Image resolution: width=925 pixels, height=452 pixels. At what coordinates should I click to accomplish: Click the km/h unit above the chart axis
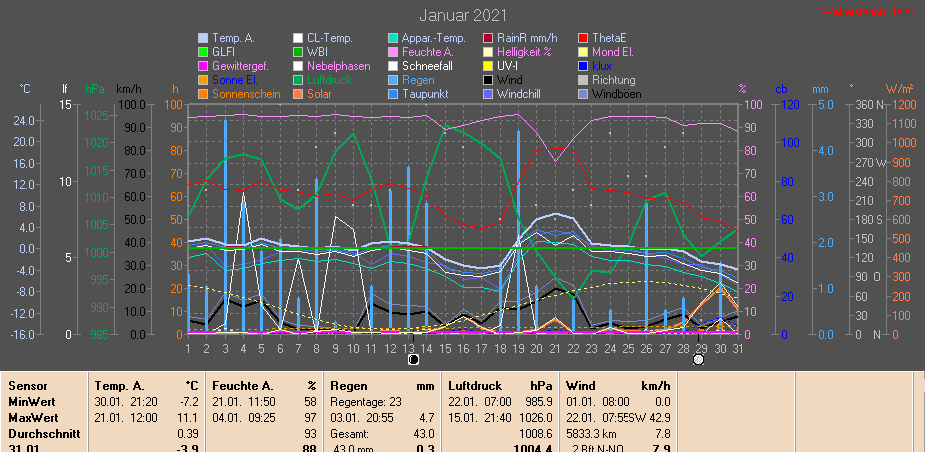coord(127,89)
